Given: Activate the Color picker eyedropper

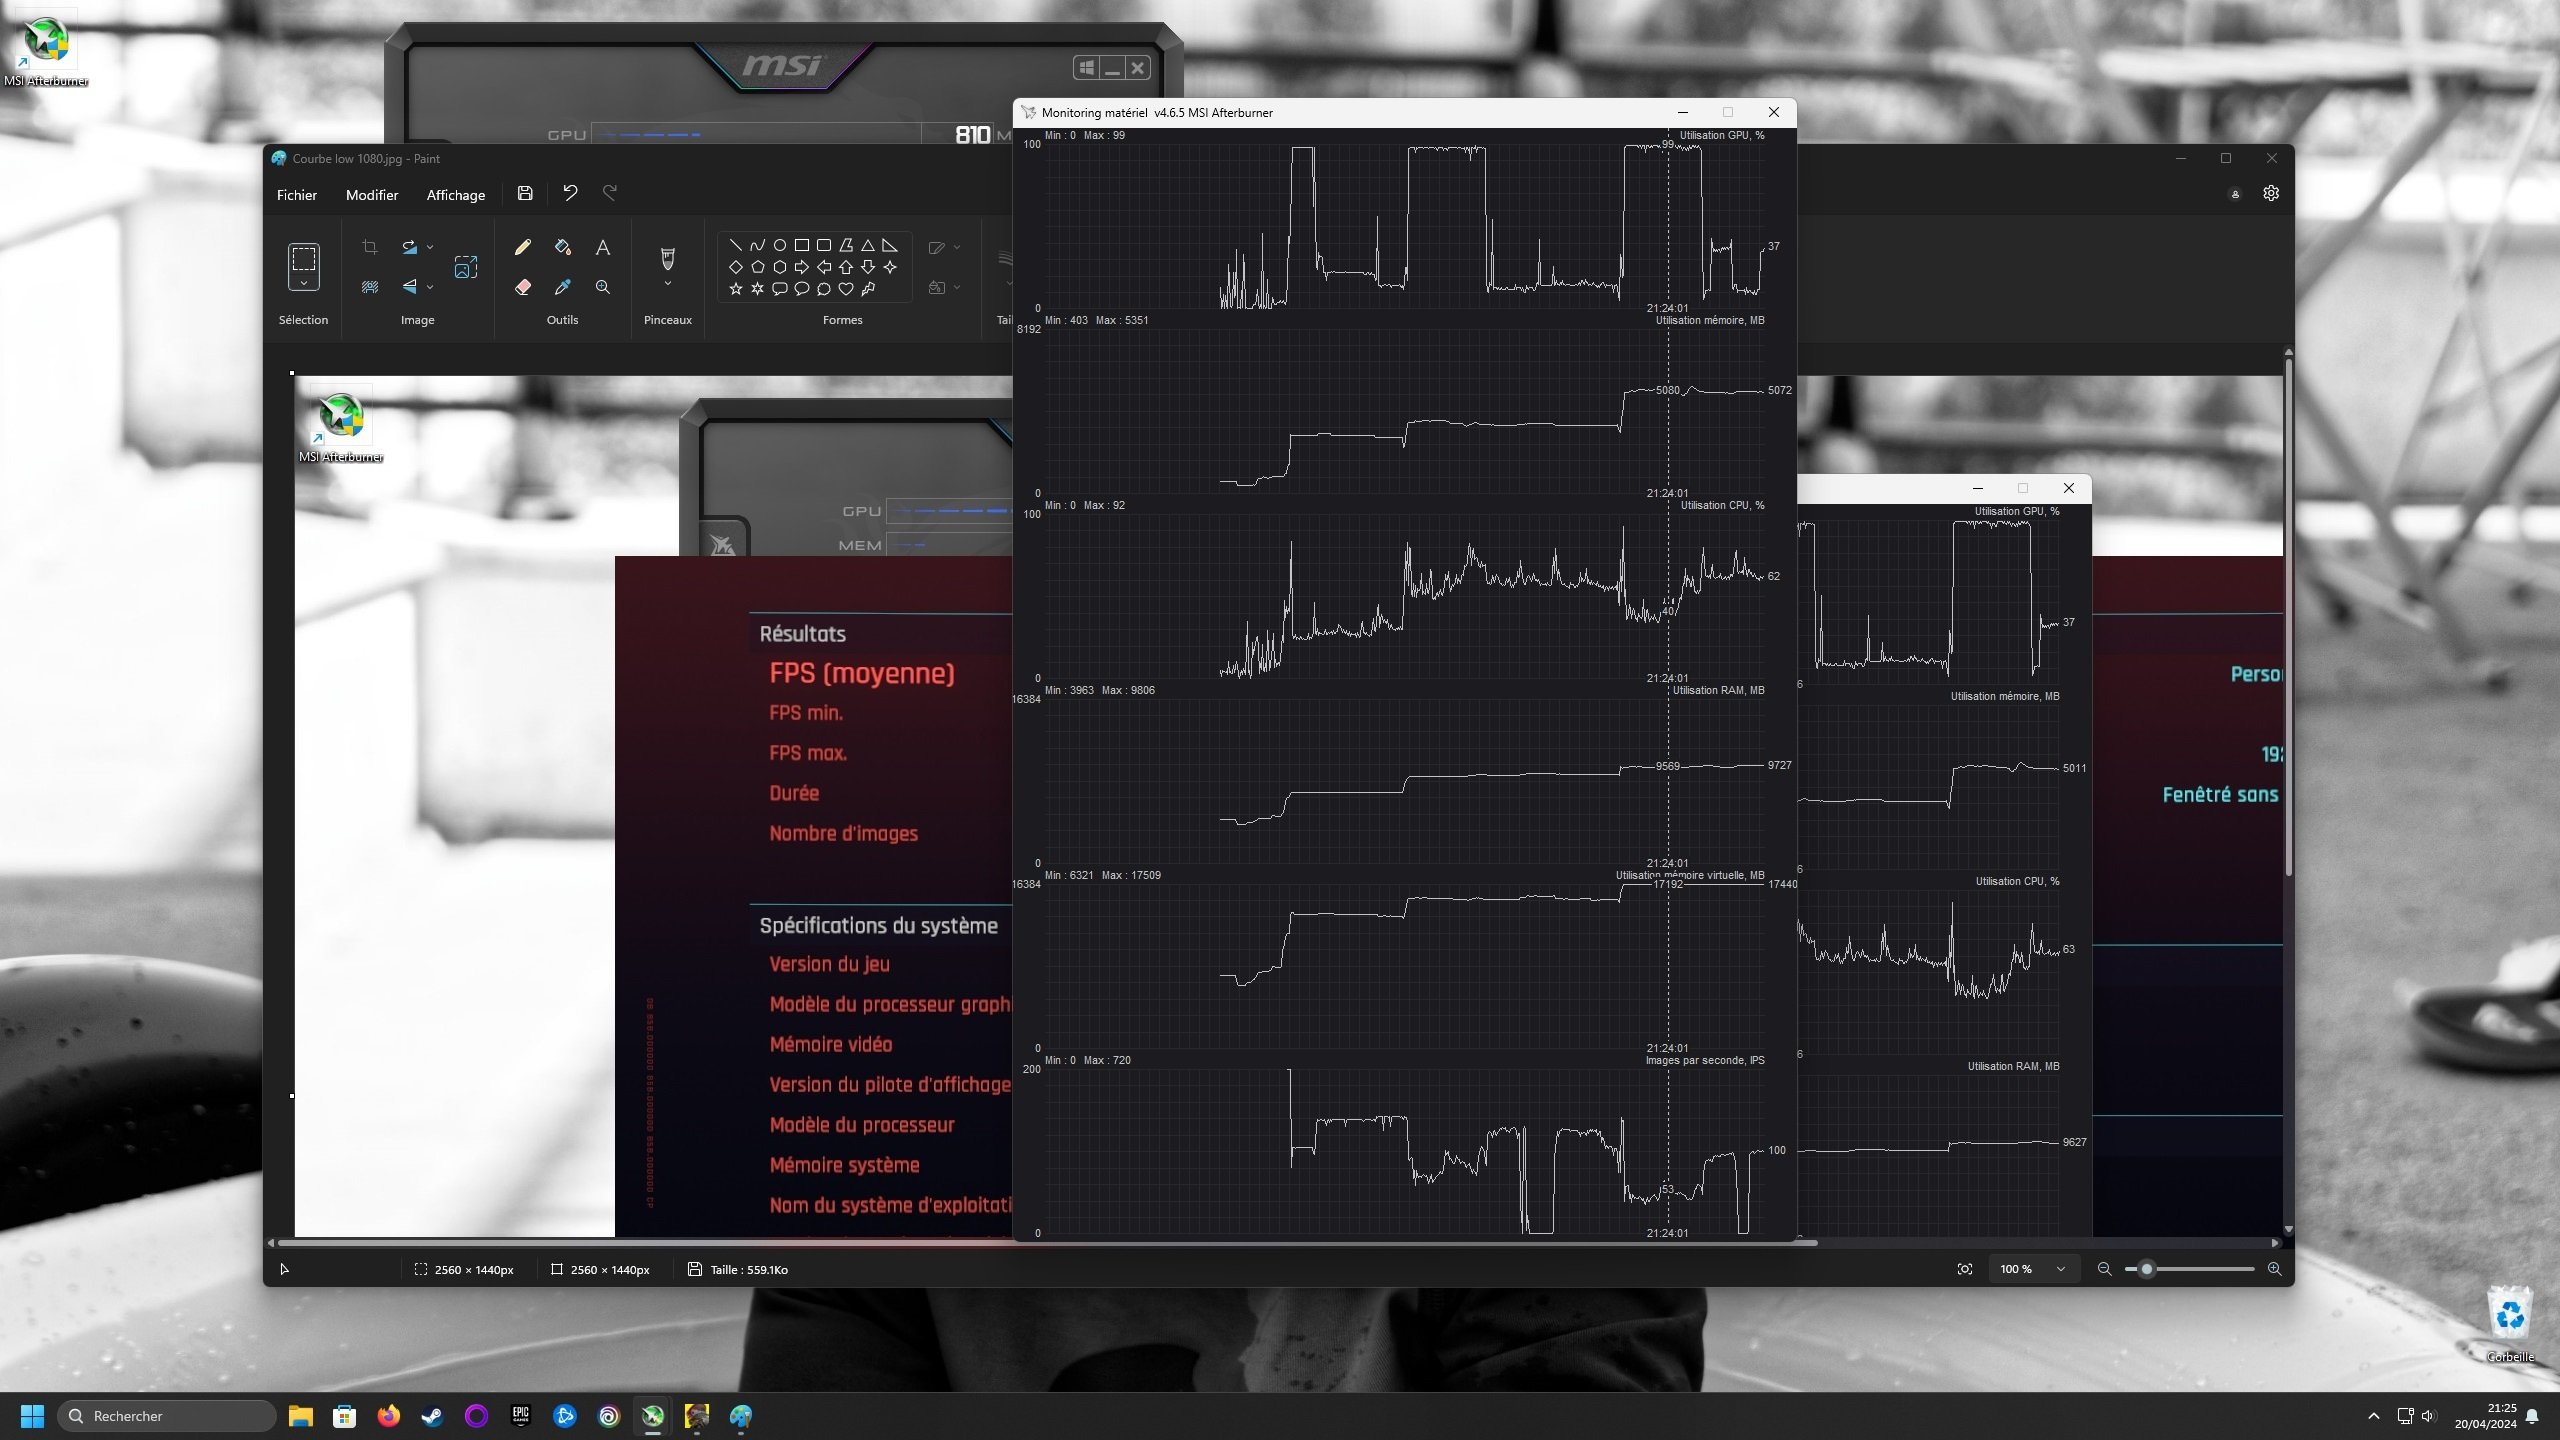Looking at the screenshot, I should tap(562, 287).
